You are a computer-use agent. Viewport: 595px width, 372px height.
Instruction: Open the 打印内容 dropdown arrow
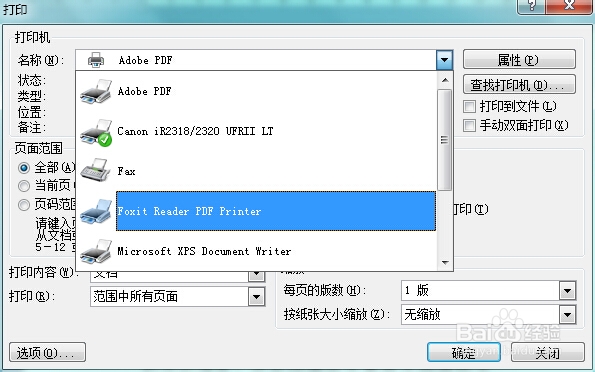coord(257,274)
